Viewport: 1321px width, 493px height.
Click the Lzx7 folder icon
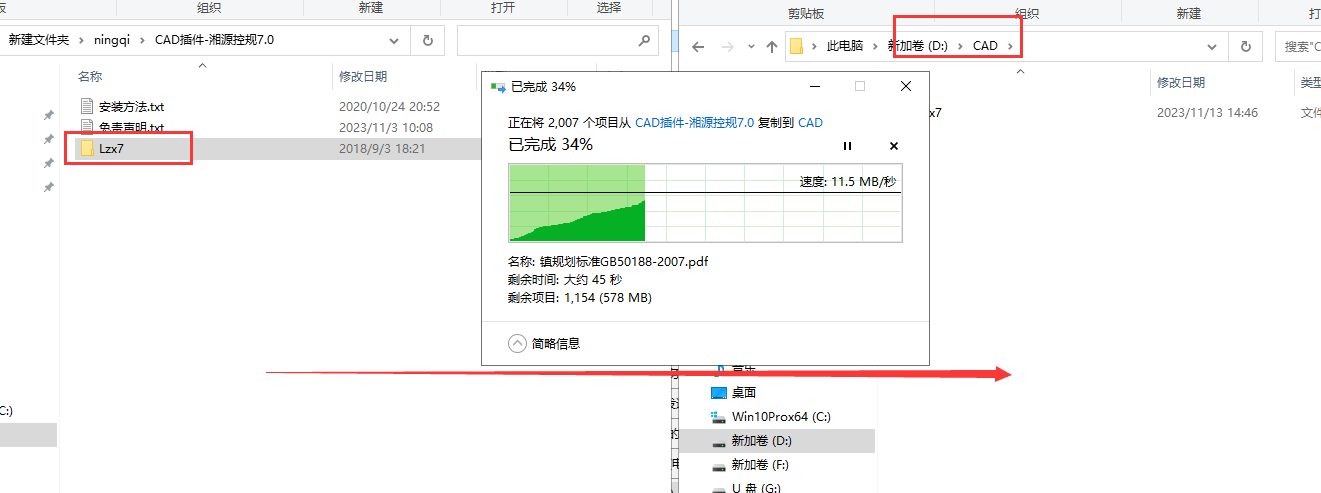tap(87, 148)
